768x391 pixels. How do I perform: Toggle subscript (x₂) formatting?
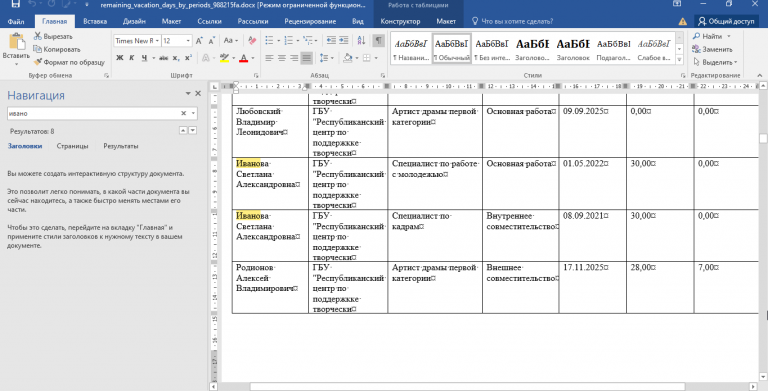click(176, 58)
